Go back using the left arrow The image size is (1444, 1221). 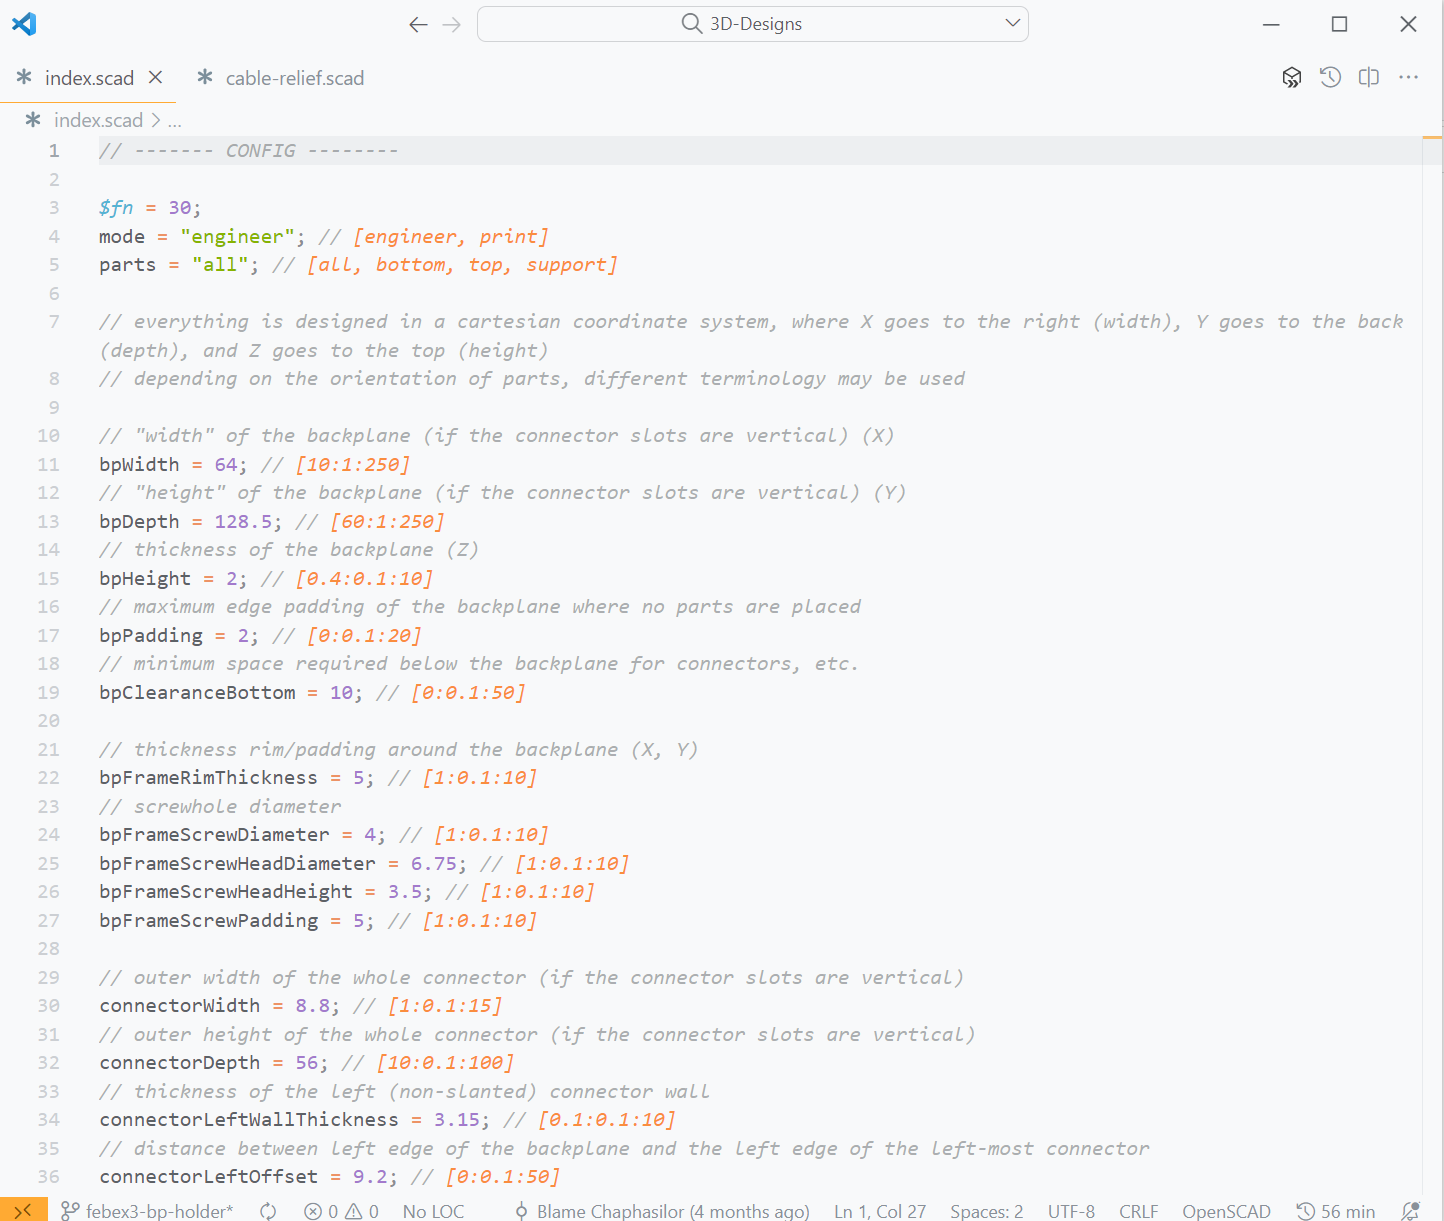[418, 25]
